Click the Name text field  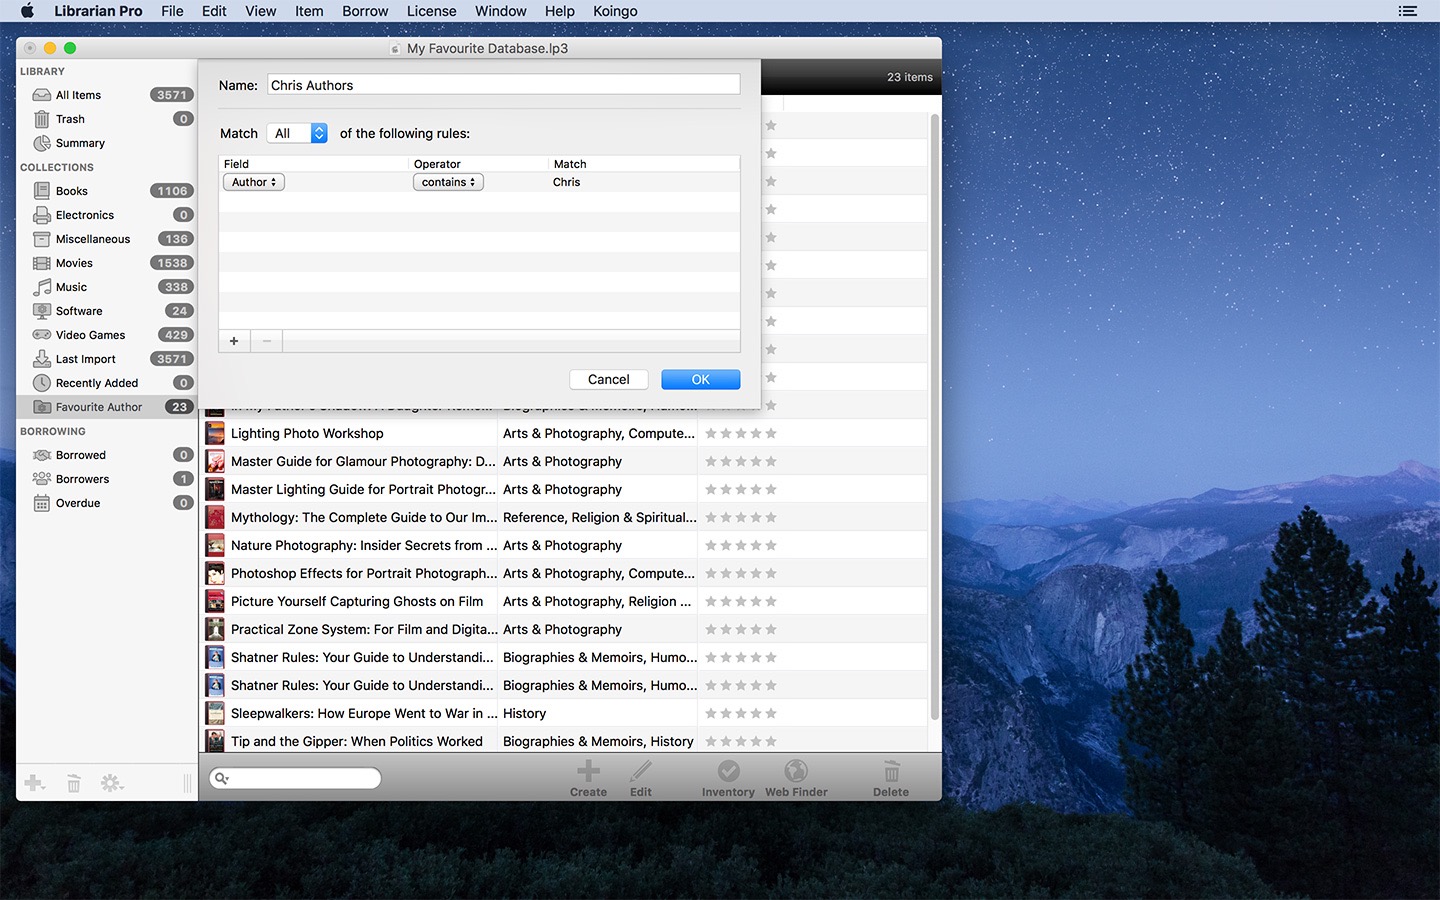click(x=504, y=85)
